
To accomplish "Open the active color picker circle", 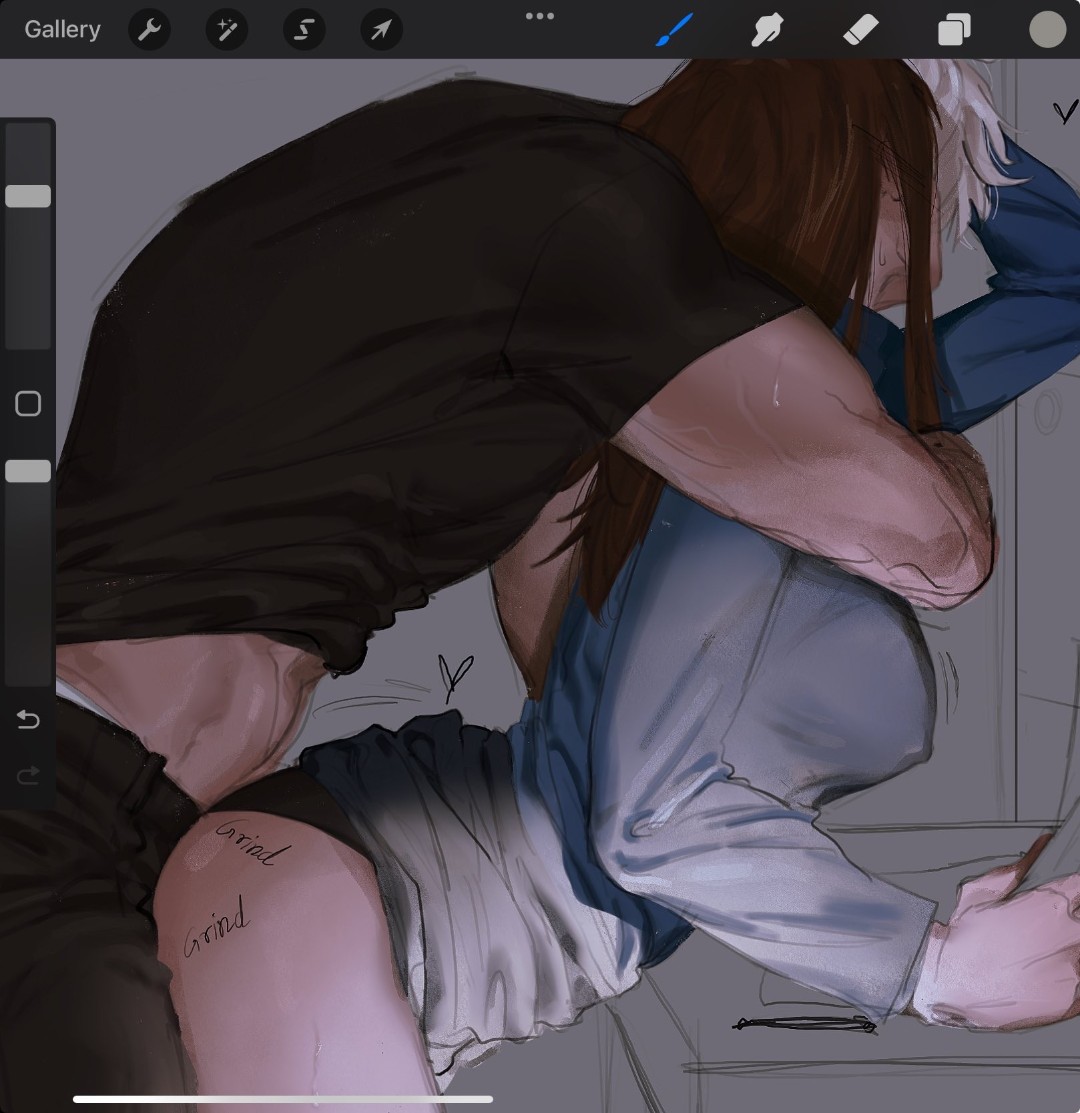I will tap(1047, 30).
